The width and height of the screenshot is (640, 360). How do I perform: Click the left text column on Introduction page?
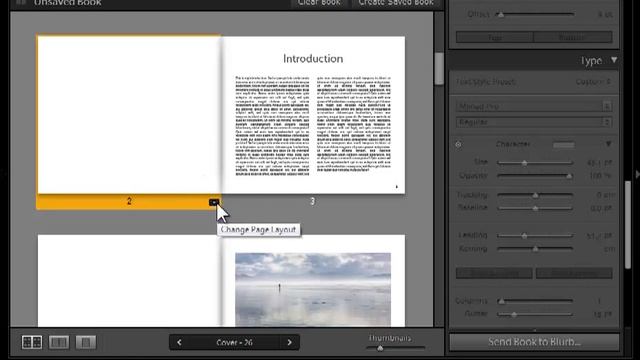coord(272,126)
